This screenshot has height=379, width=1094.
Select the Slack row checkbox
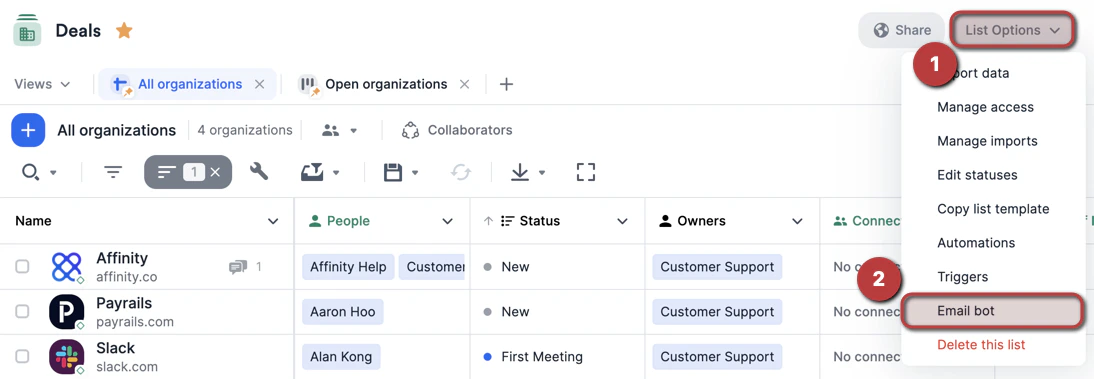(x=22, y=357)
